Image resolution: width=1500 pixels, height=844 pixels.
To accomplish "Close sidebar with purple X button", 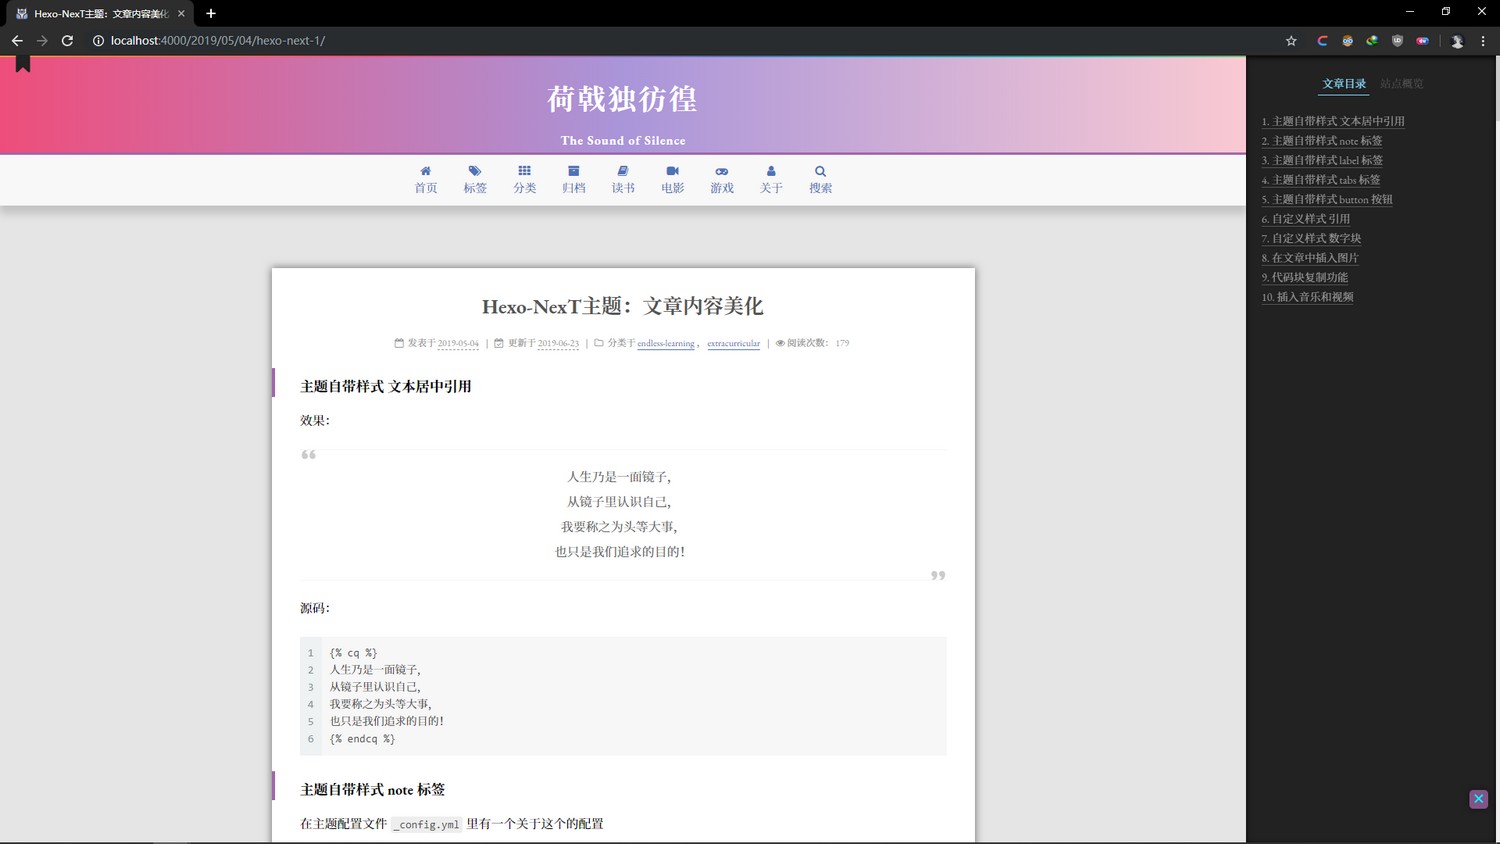I will coord(1479,799).
